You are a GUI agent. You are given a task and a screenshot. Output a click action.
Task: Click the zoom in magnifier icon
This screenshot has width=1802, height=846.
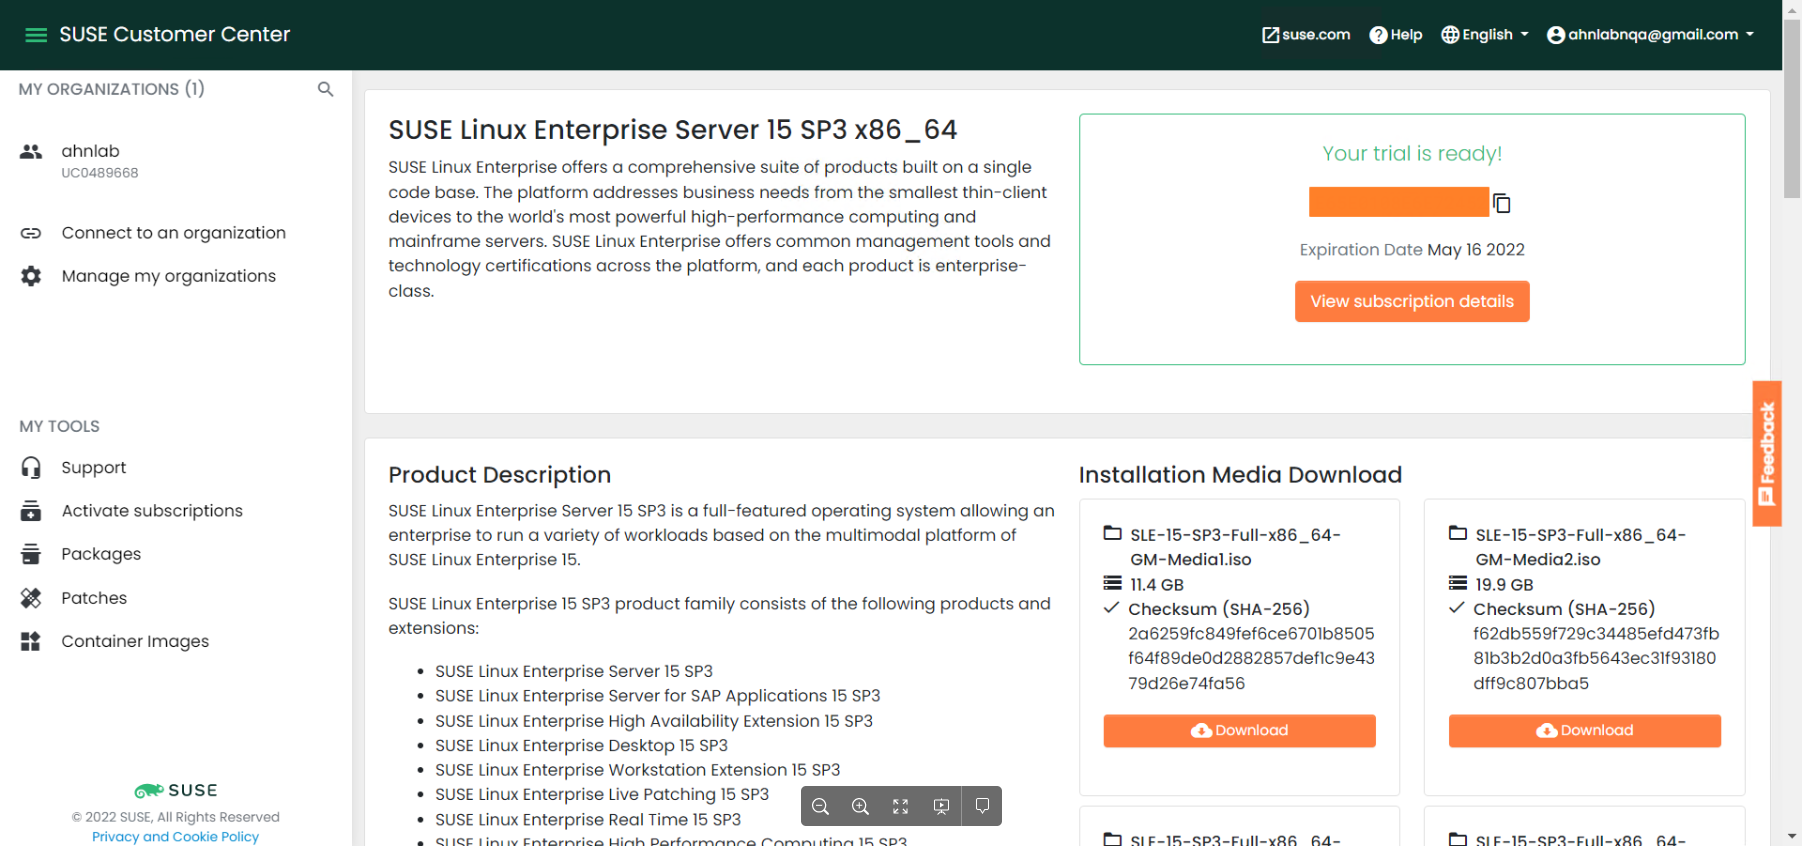[x=860, y=806]
